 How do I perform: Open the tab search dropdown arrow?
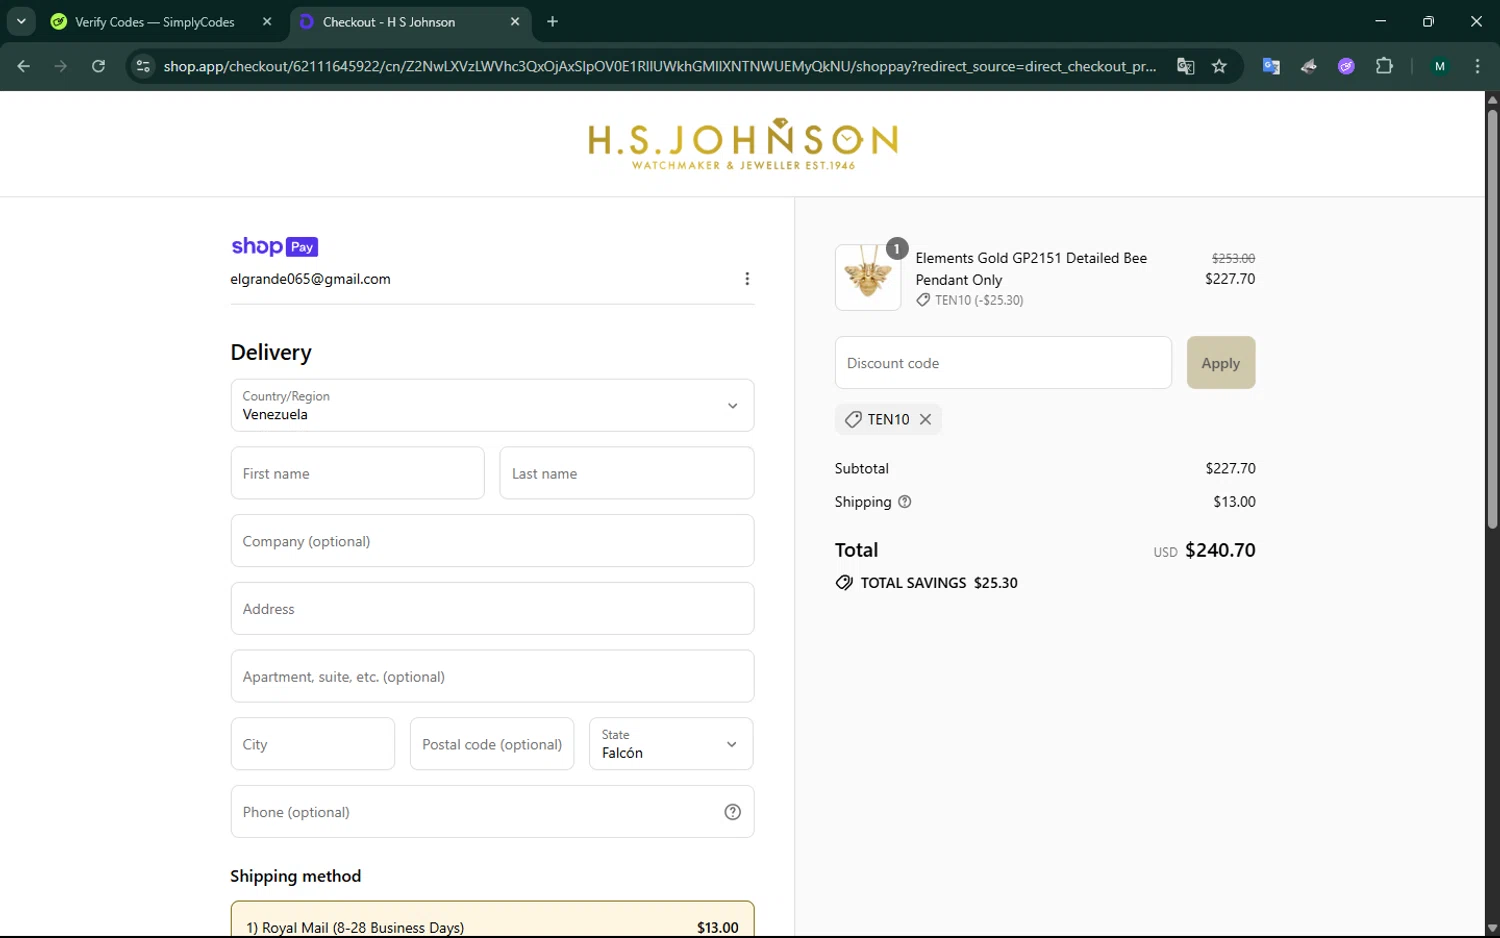pyautogui.click(x=21, y=21)
